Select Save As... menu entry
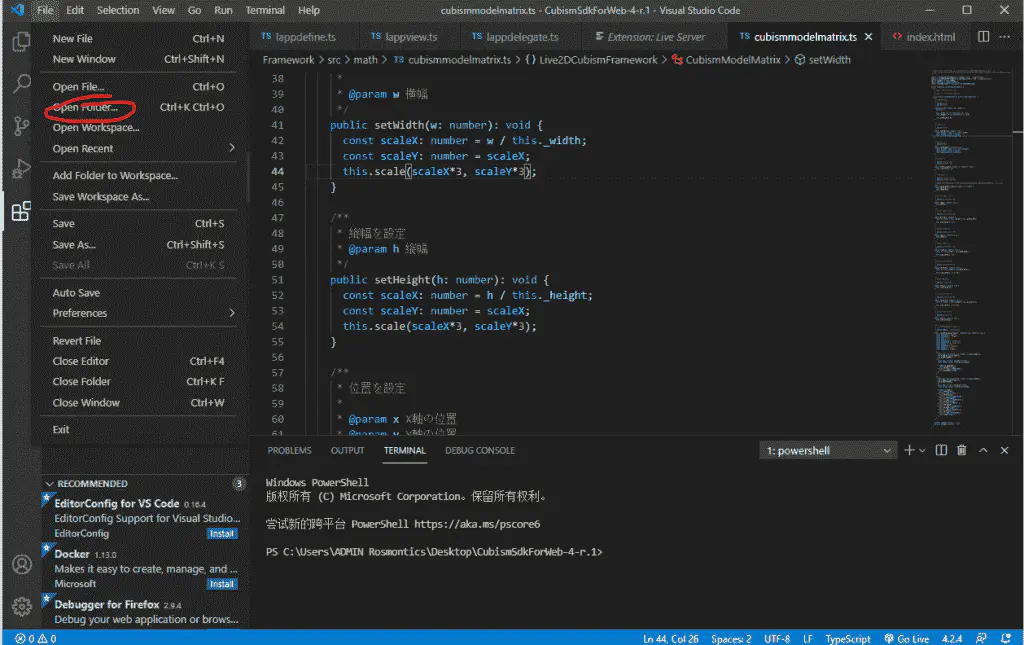The image size is (1024, 645). tap(138, 244)
